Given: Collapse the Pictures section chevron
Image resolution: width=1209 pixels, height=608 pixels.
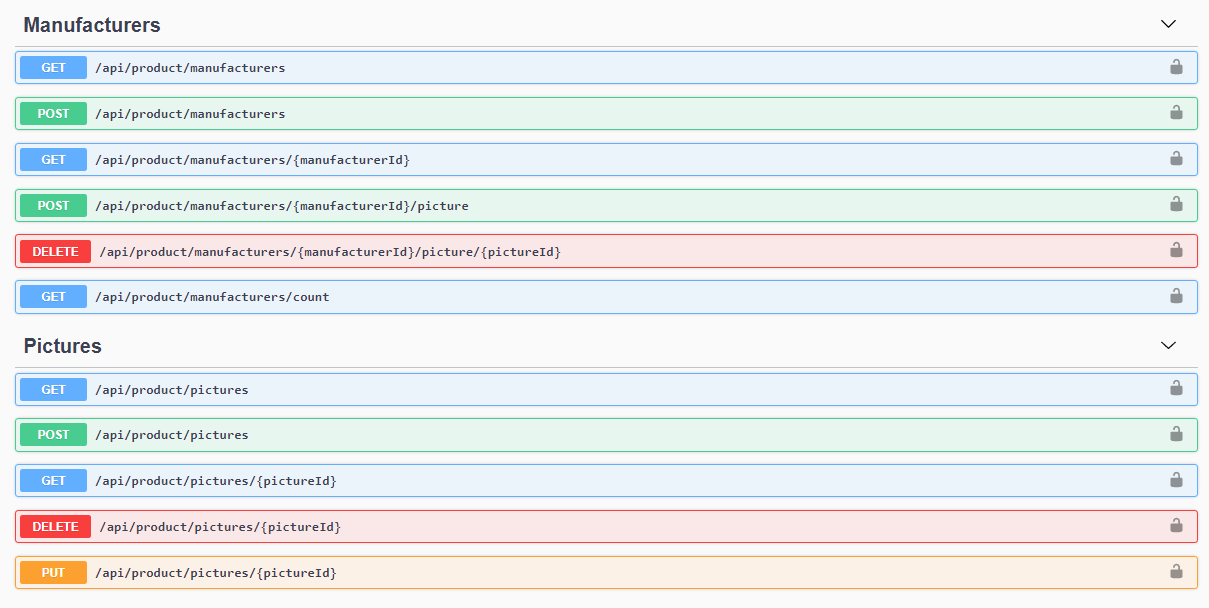Looking at the screenshot, I should 1168,345.
